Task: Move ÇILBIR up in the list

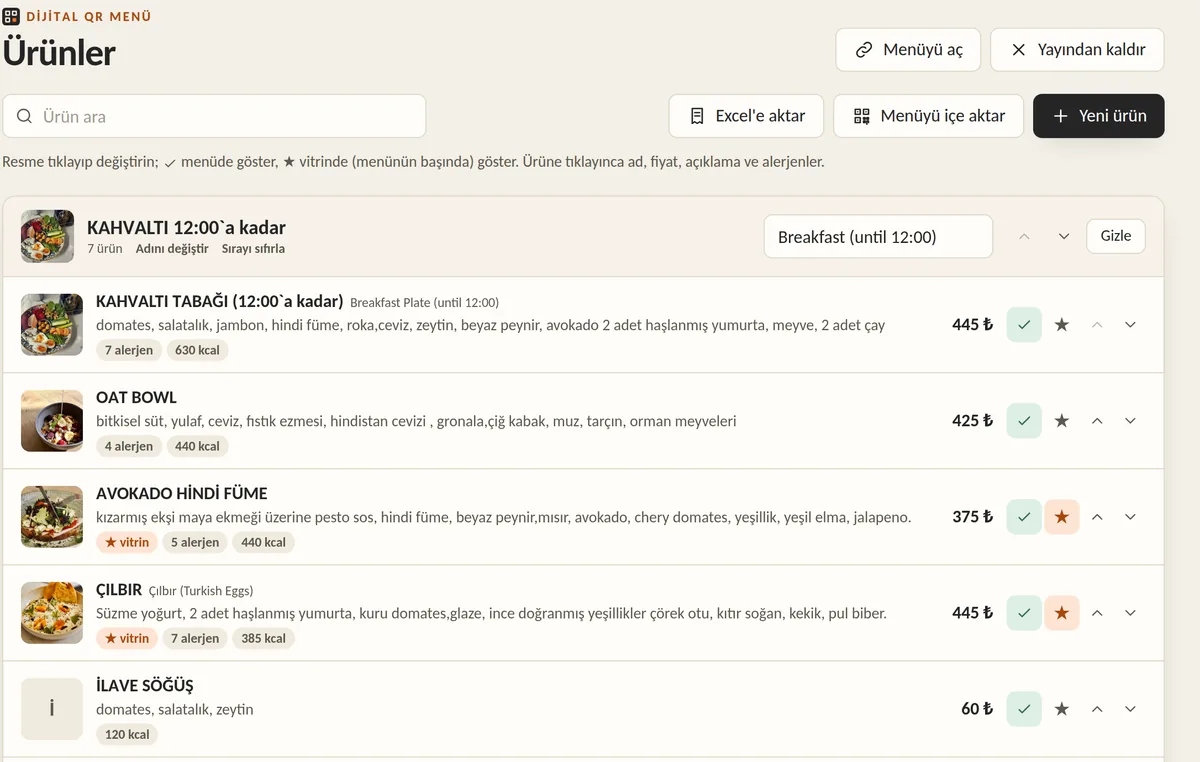Action: coord(1097,613)
